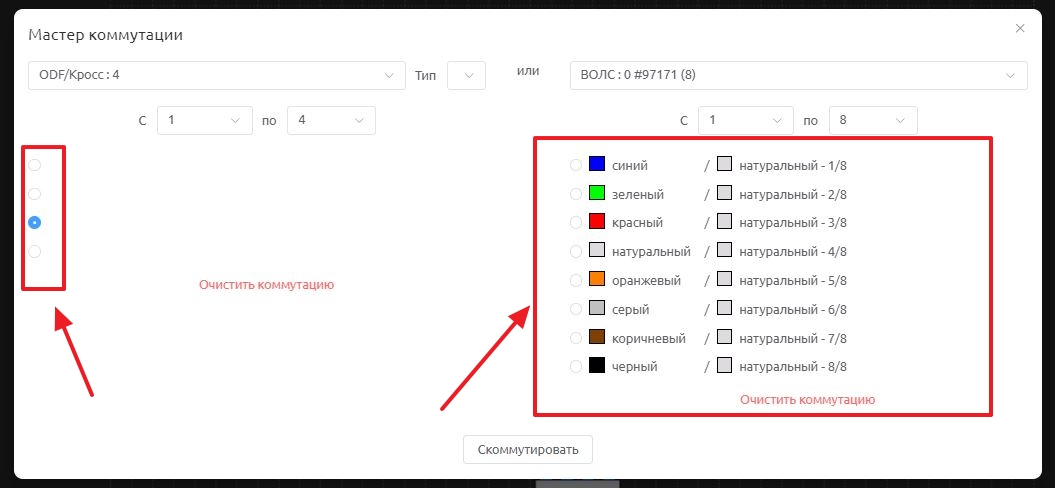Image resolution: width=1055 pixels, height=488 pixels.
Task: Open the right С dropdown next to по 8
Action: 745,120
